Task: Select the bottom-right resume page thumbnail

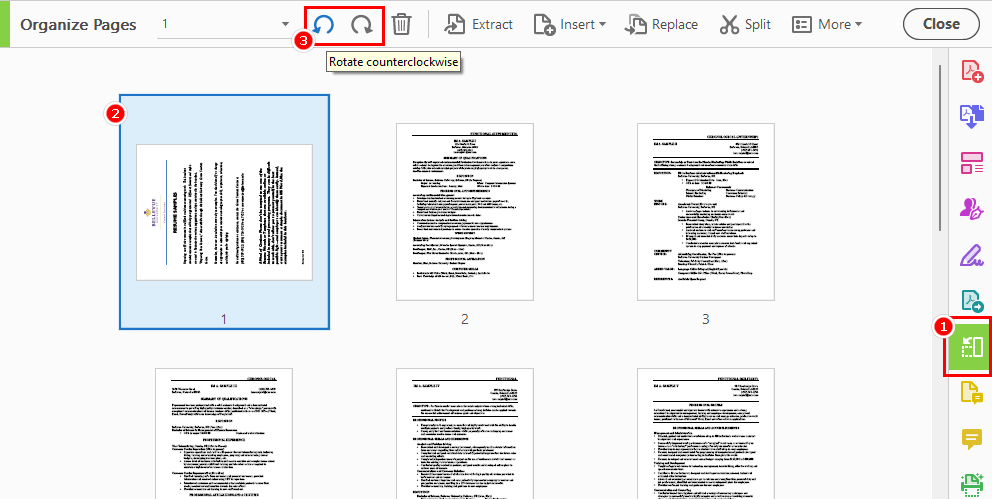Action: point(705,433)
